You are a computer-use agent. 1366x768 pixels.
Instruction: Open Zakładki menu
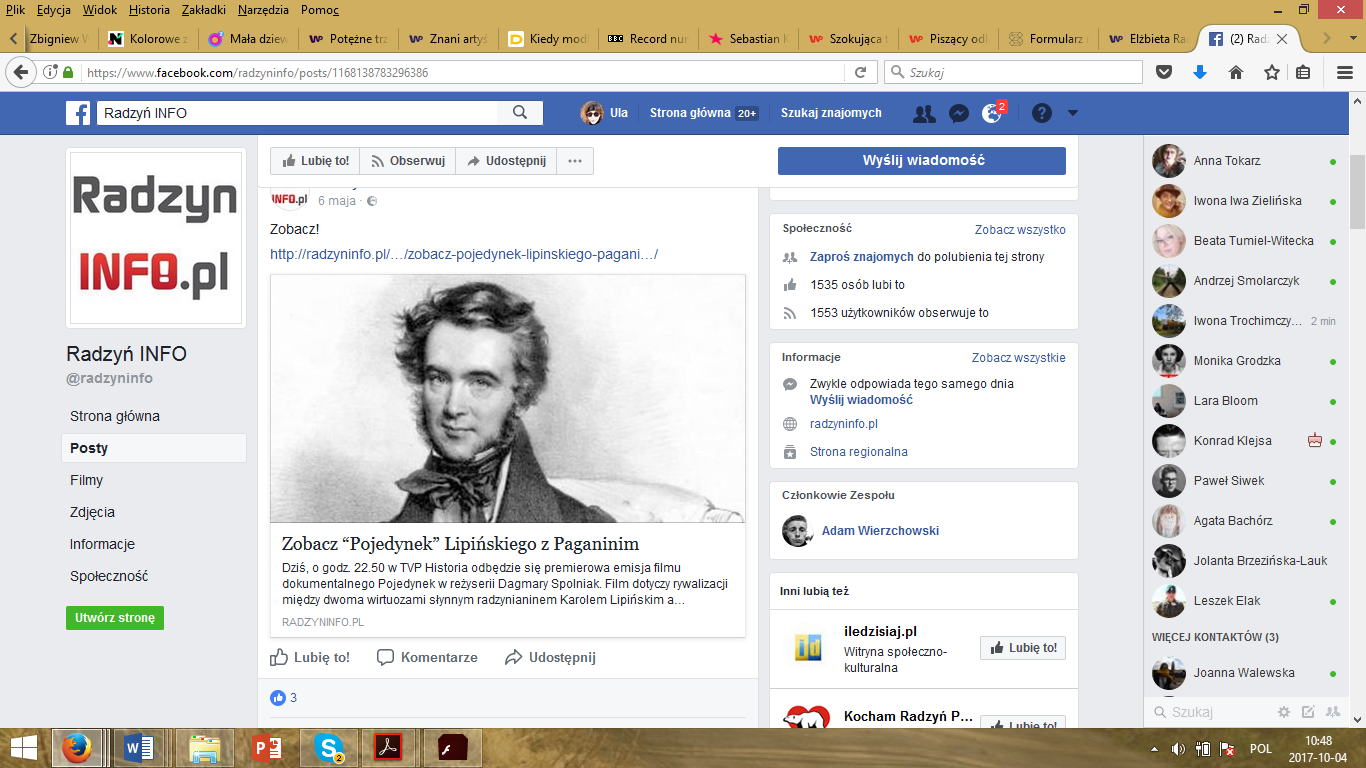204,10
